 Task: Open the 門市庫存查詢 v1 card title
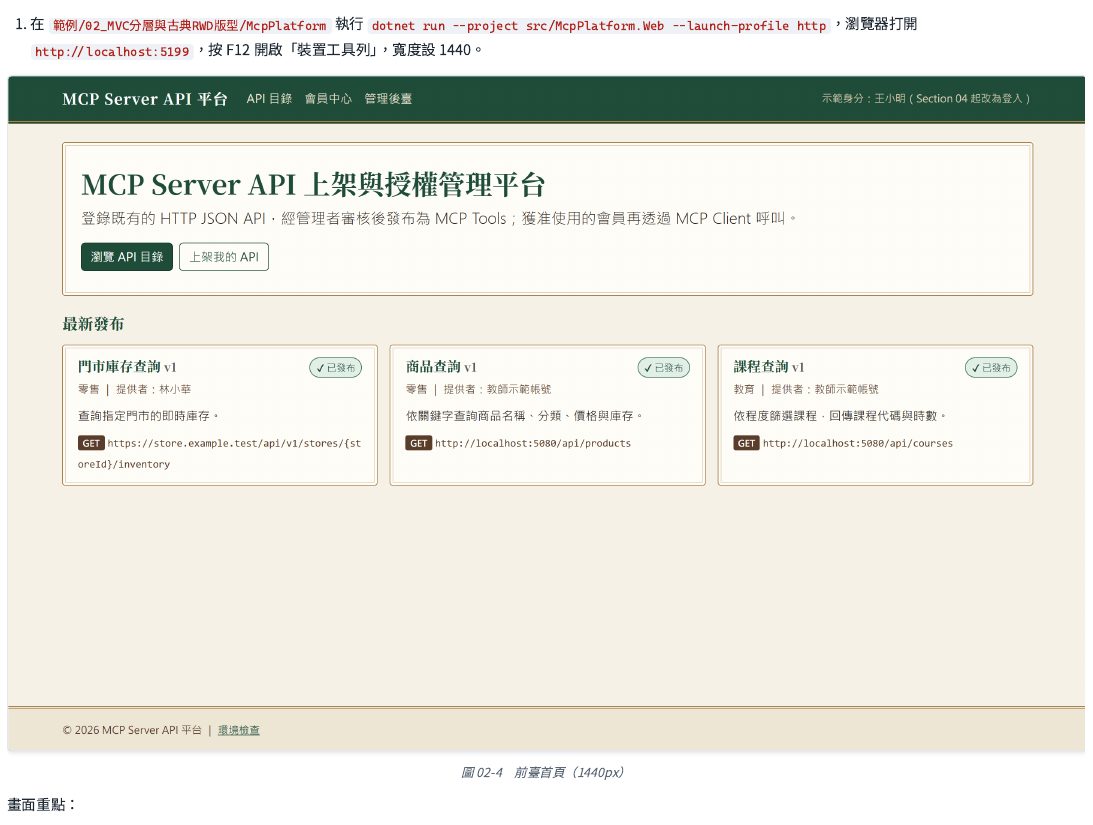click(x=127, y=367)
